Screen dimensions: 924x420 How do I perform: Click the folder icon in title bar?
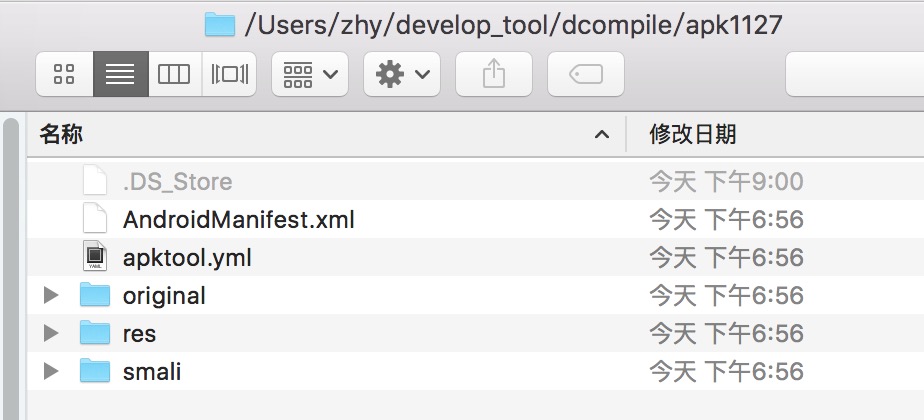pos(219,25)
